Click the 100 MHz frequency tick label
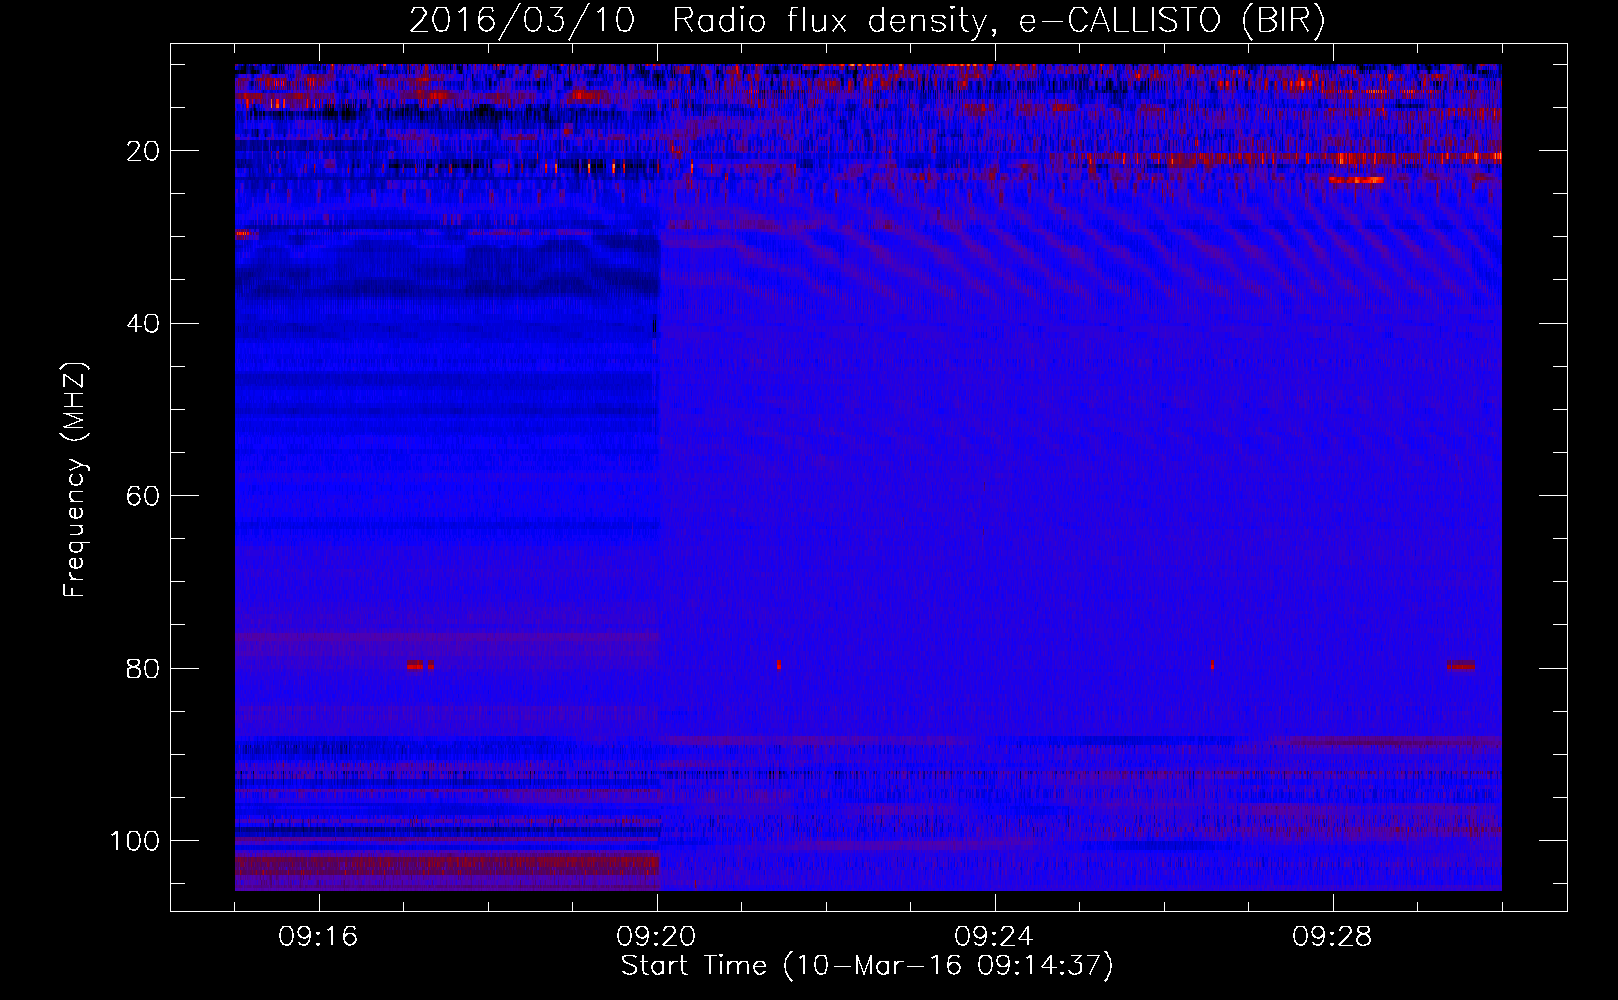This screenshot has width=1618, height=1000. pyautogui.click(x=135, y=841)
